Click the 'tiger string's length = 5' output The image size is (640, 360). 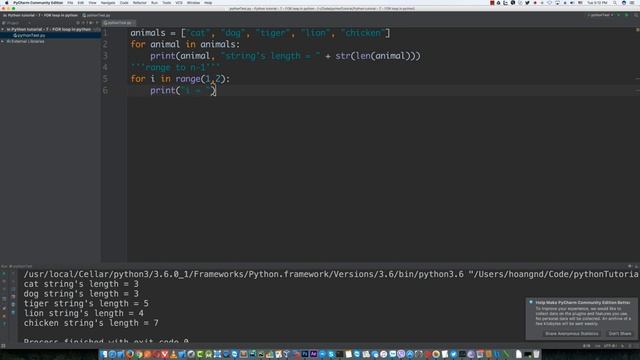click(x=86, y=304)
